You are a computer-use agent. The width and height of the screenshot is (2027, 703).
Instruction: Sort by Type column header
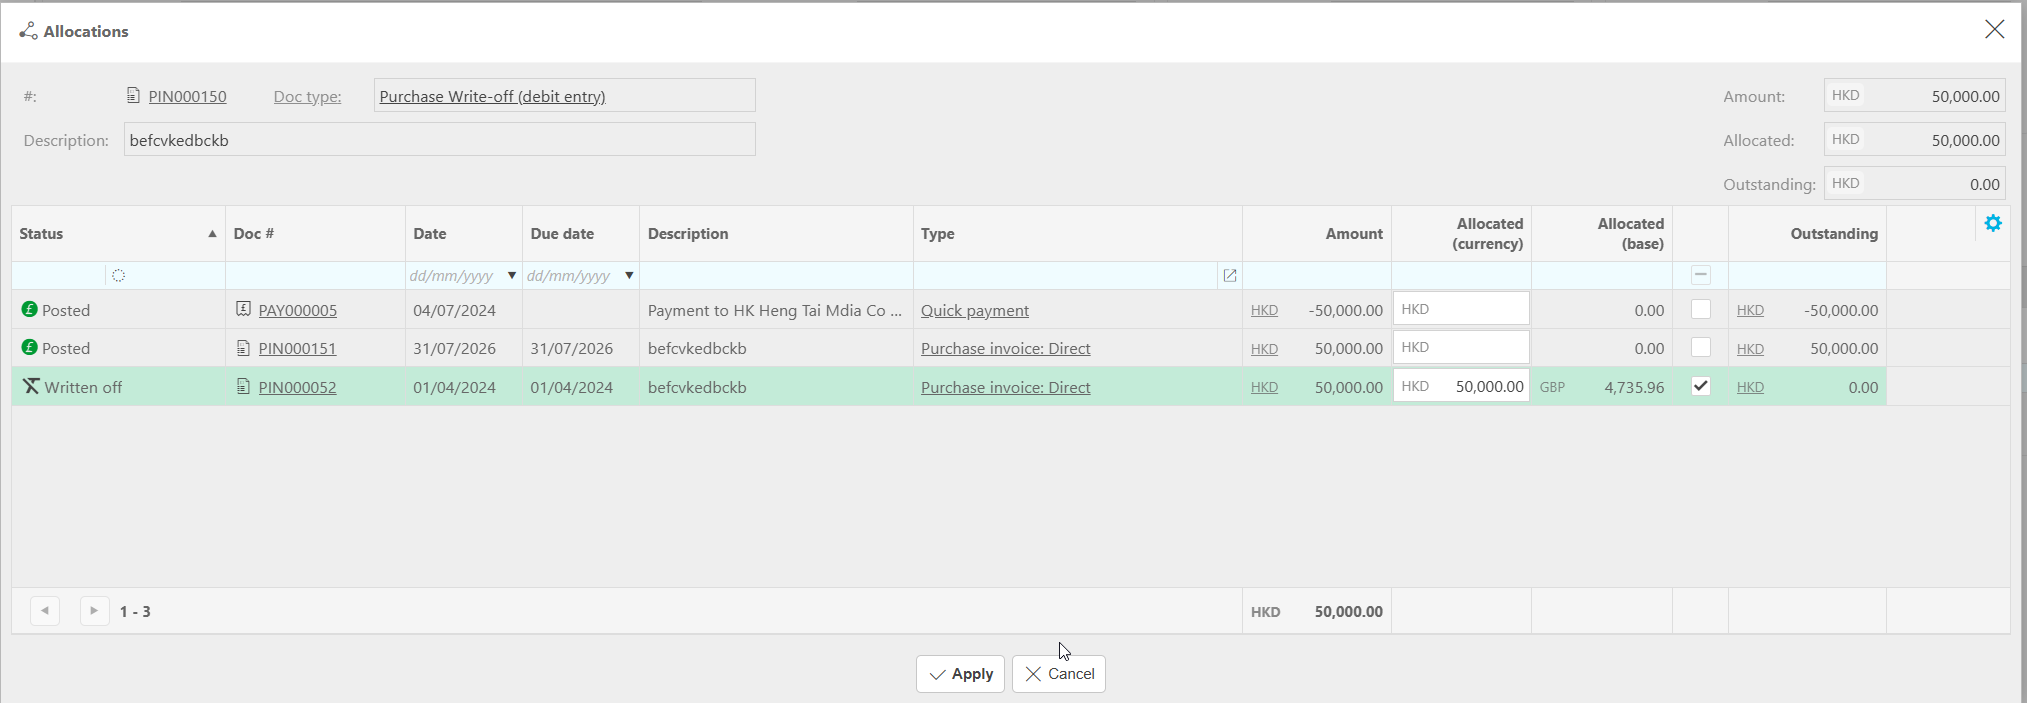pyautogui.click(x=1078, y=233)
